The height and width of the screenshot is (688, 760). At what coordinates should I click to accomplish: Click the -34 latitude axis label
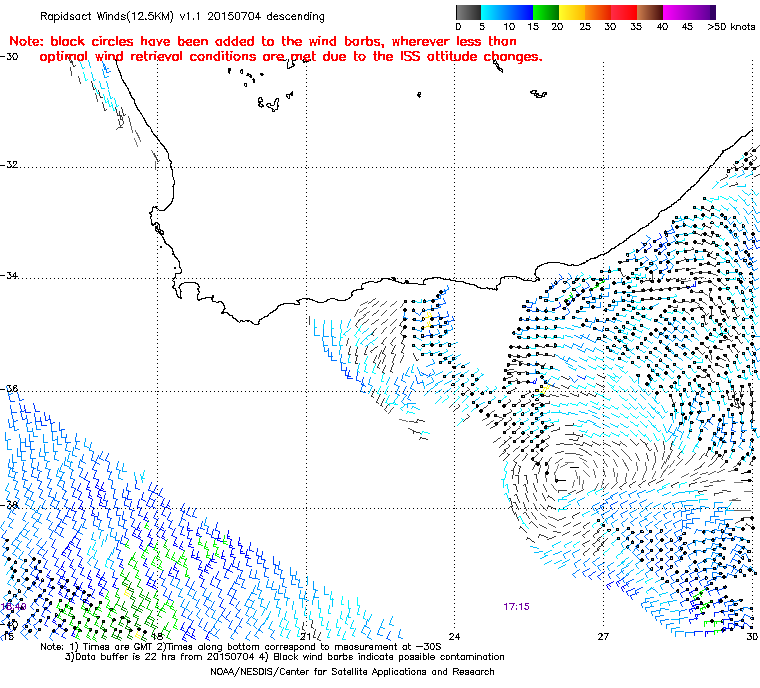[x=10, y=275]
